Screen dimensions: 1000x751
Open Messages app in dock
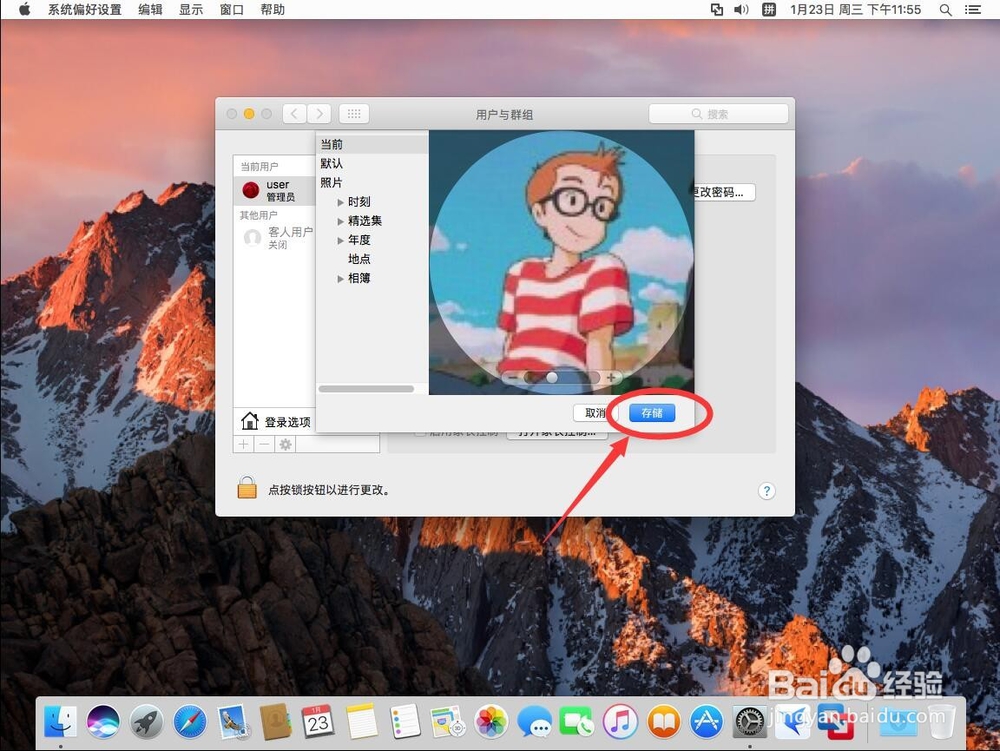[x=534, y=722]
